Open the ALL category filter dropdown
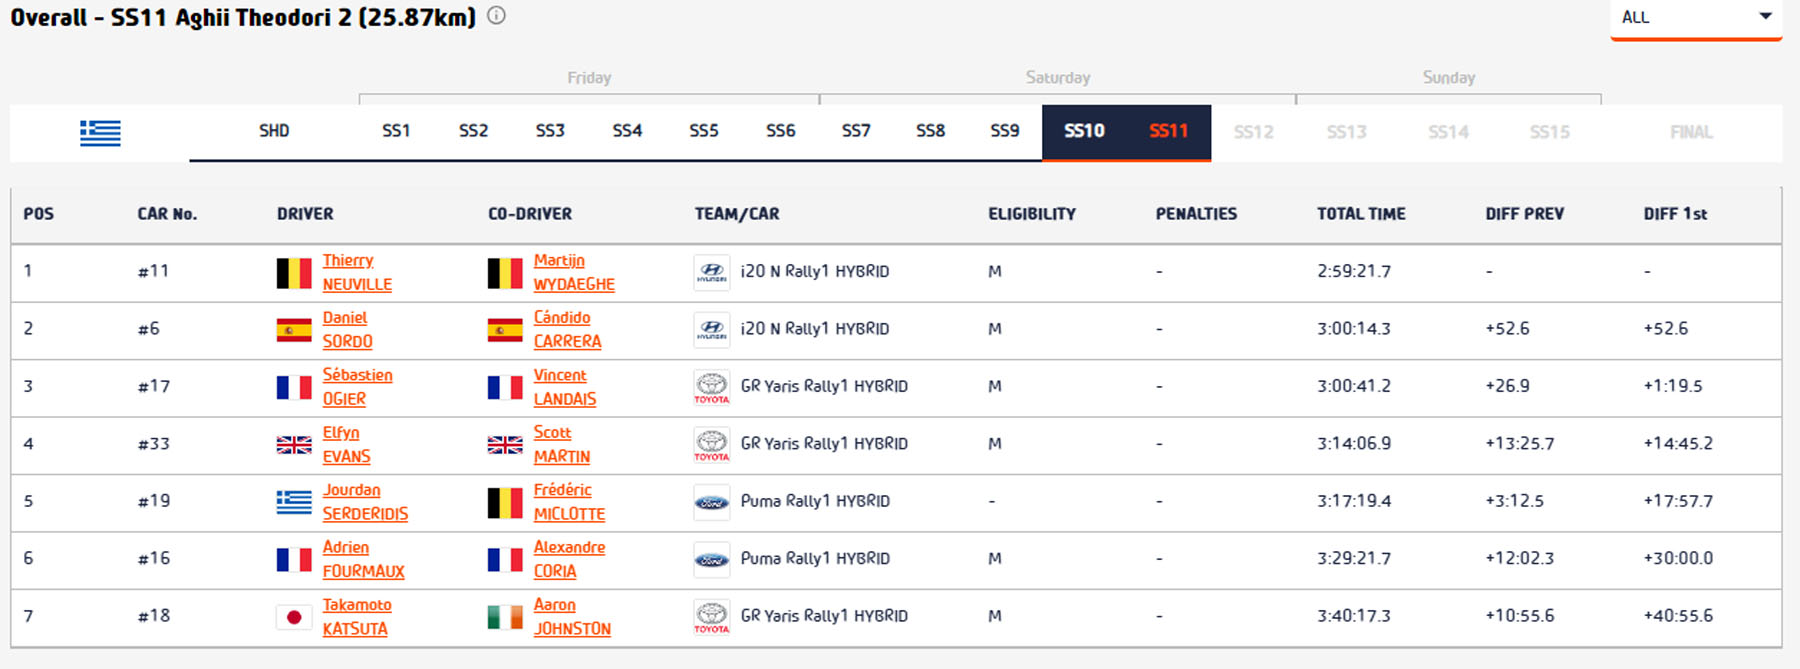The height and width of the screenshot is (669, 1800). click(1695, 17)
